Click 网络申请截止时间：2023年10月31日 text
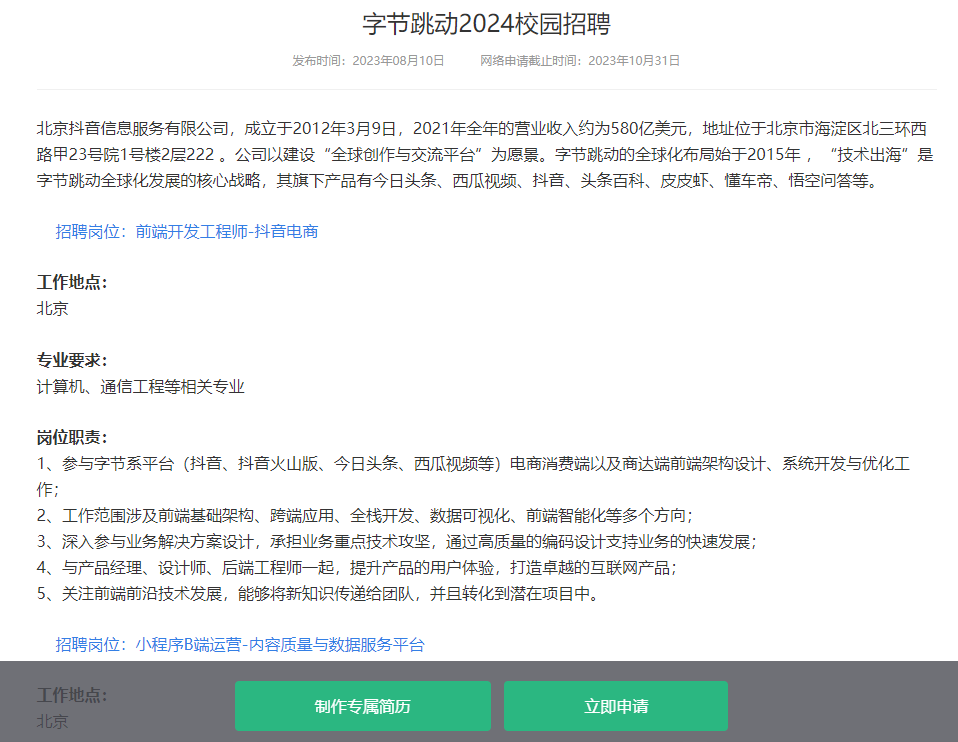Screen dimensions: 958x742 coord(580,61)
